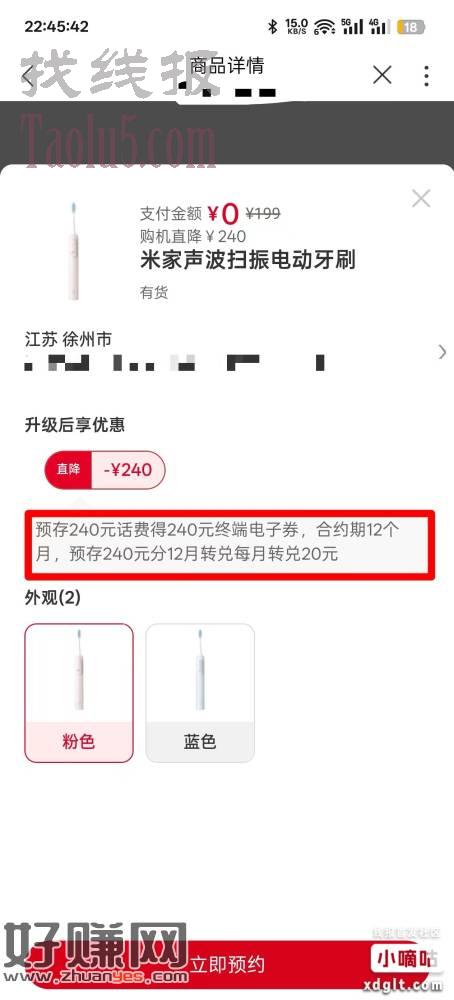Viewport: 454px width, 1000px height.
Task: Toggle the 直降 -¥240 discount chip
Action: pyautogui.click(x=105, y=470)
